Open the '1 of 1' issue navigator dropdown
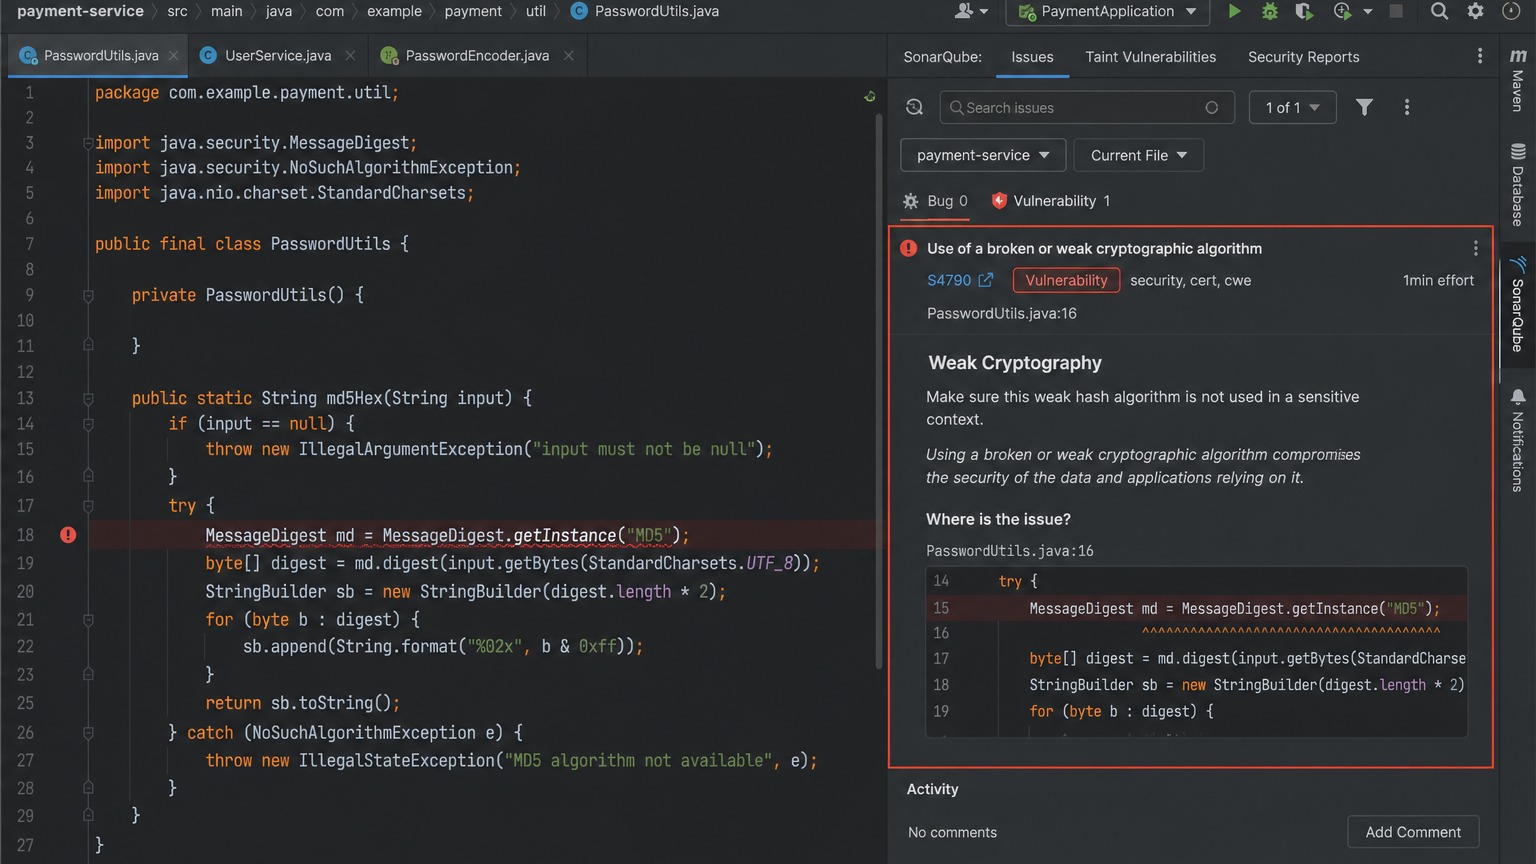The height and width of the screenshot is (864, 1536). coord(1292,107)
